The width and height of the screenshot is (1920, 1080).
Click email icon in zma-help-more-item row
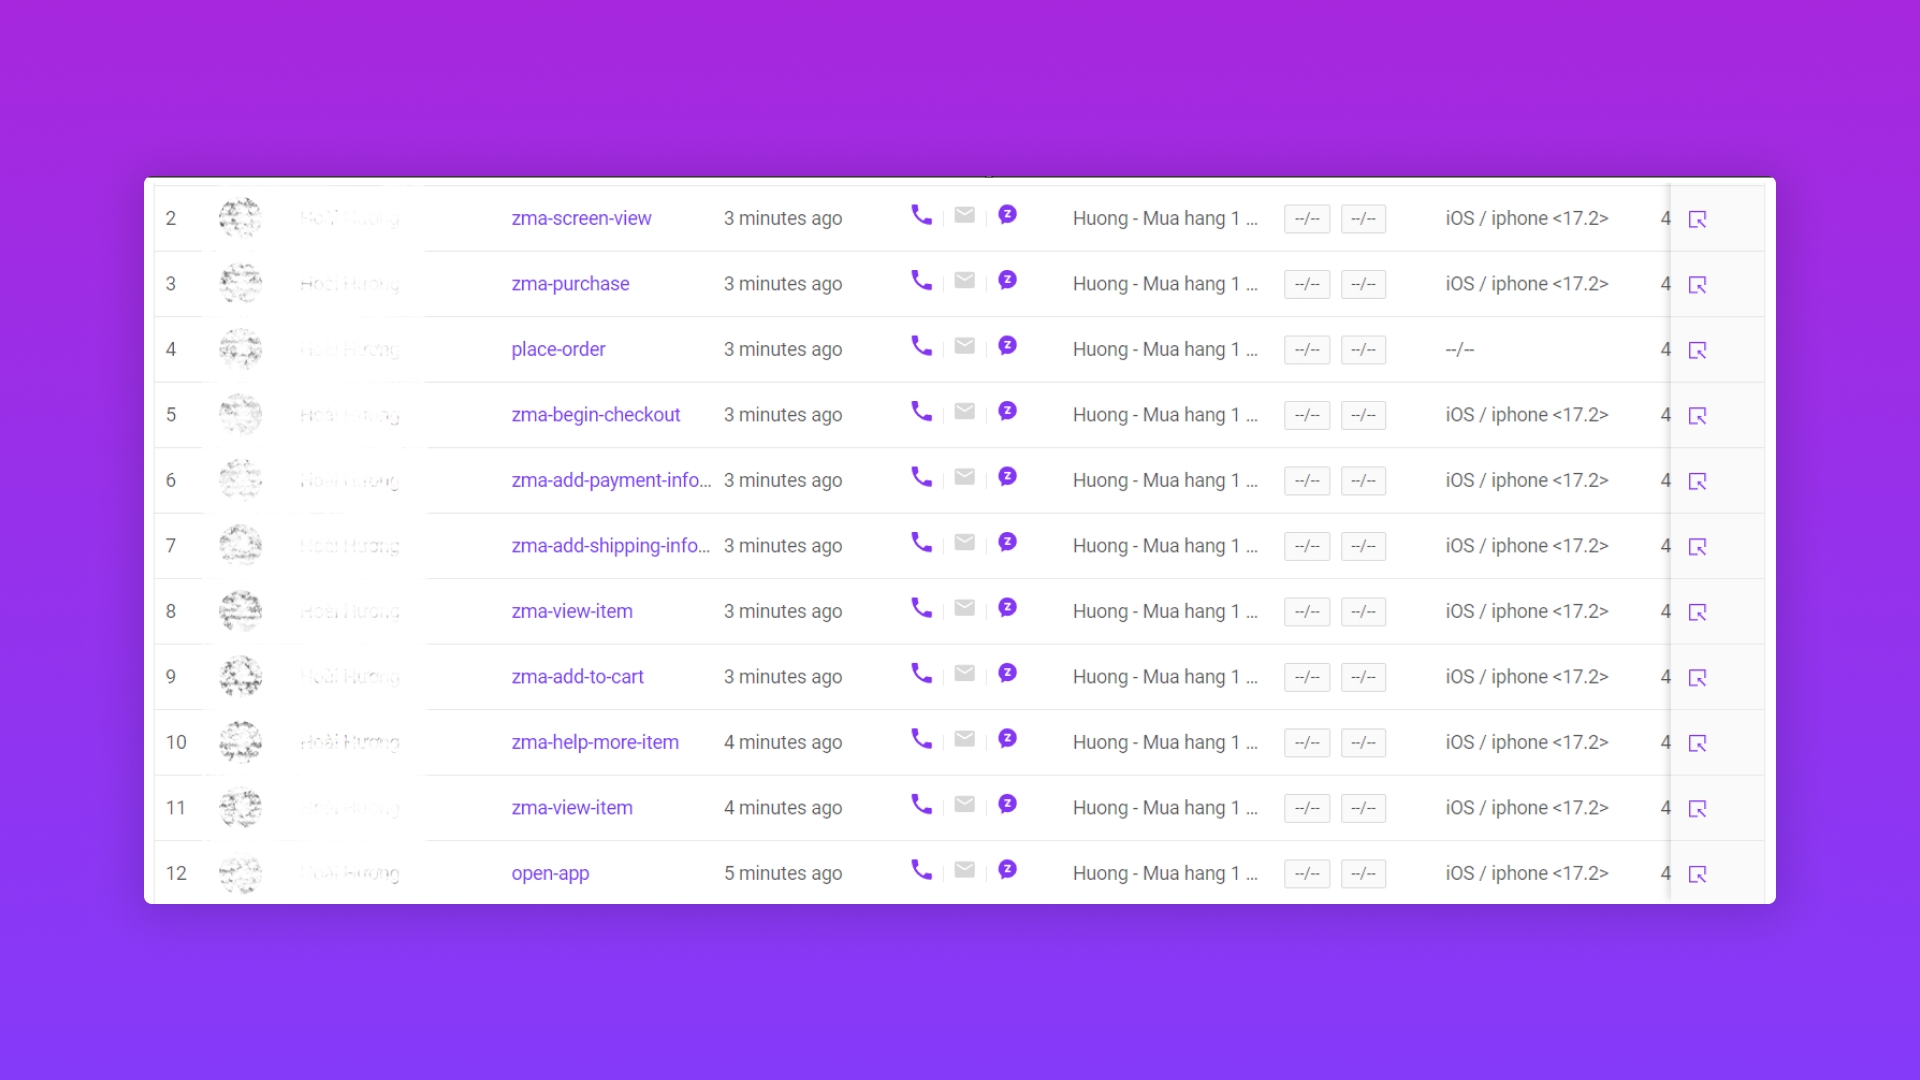[x=964, y=739]
